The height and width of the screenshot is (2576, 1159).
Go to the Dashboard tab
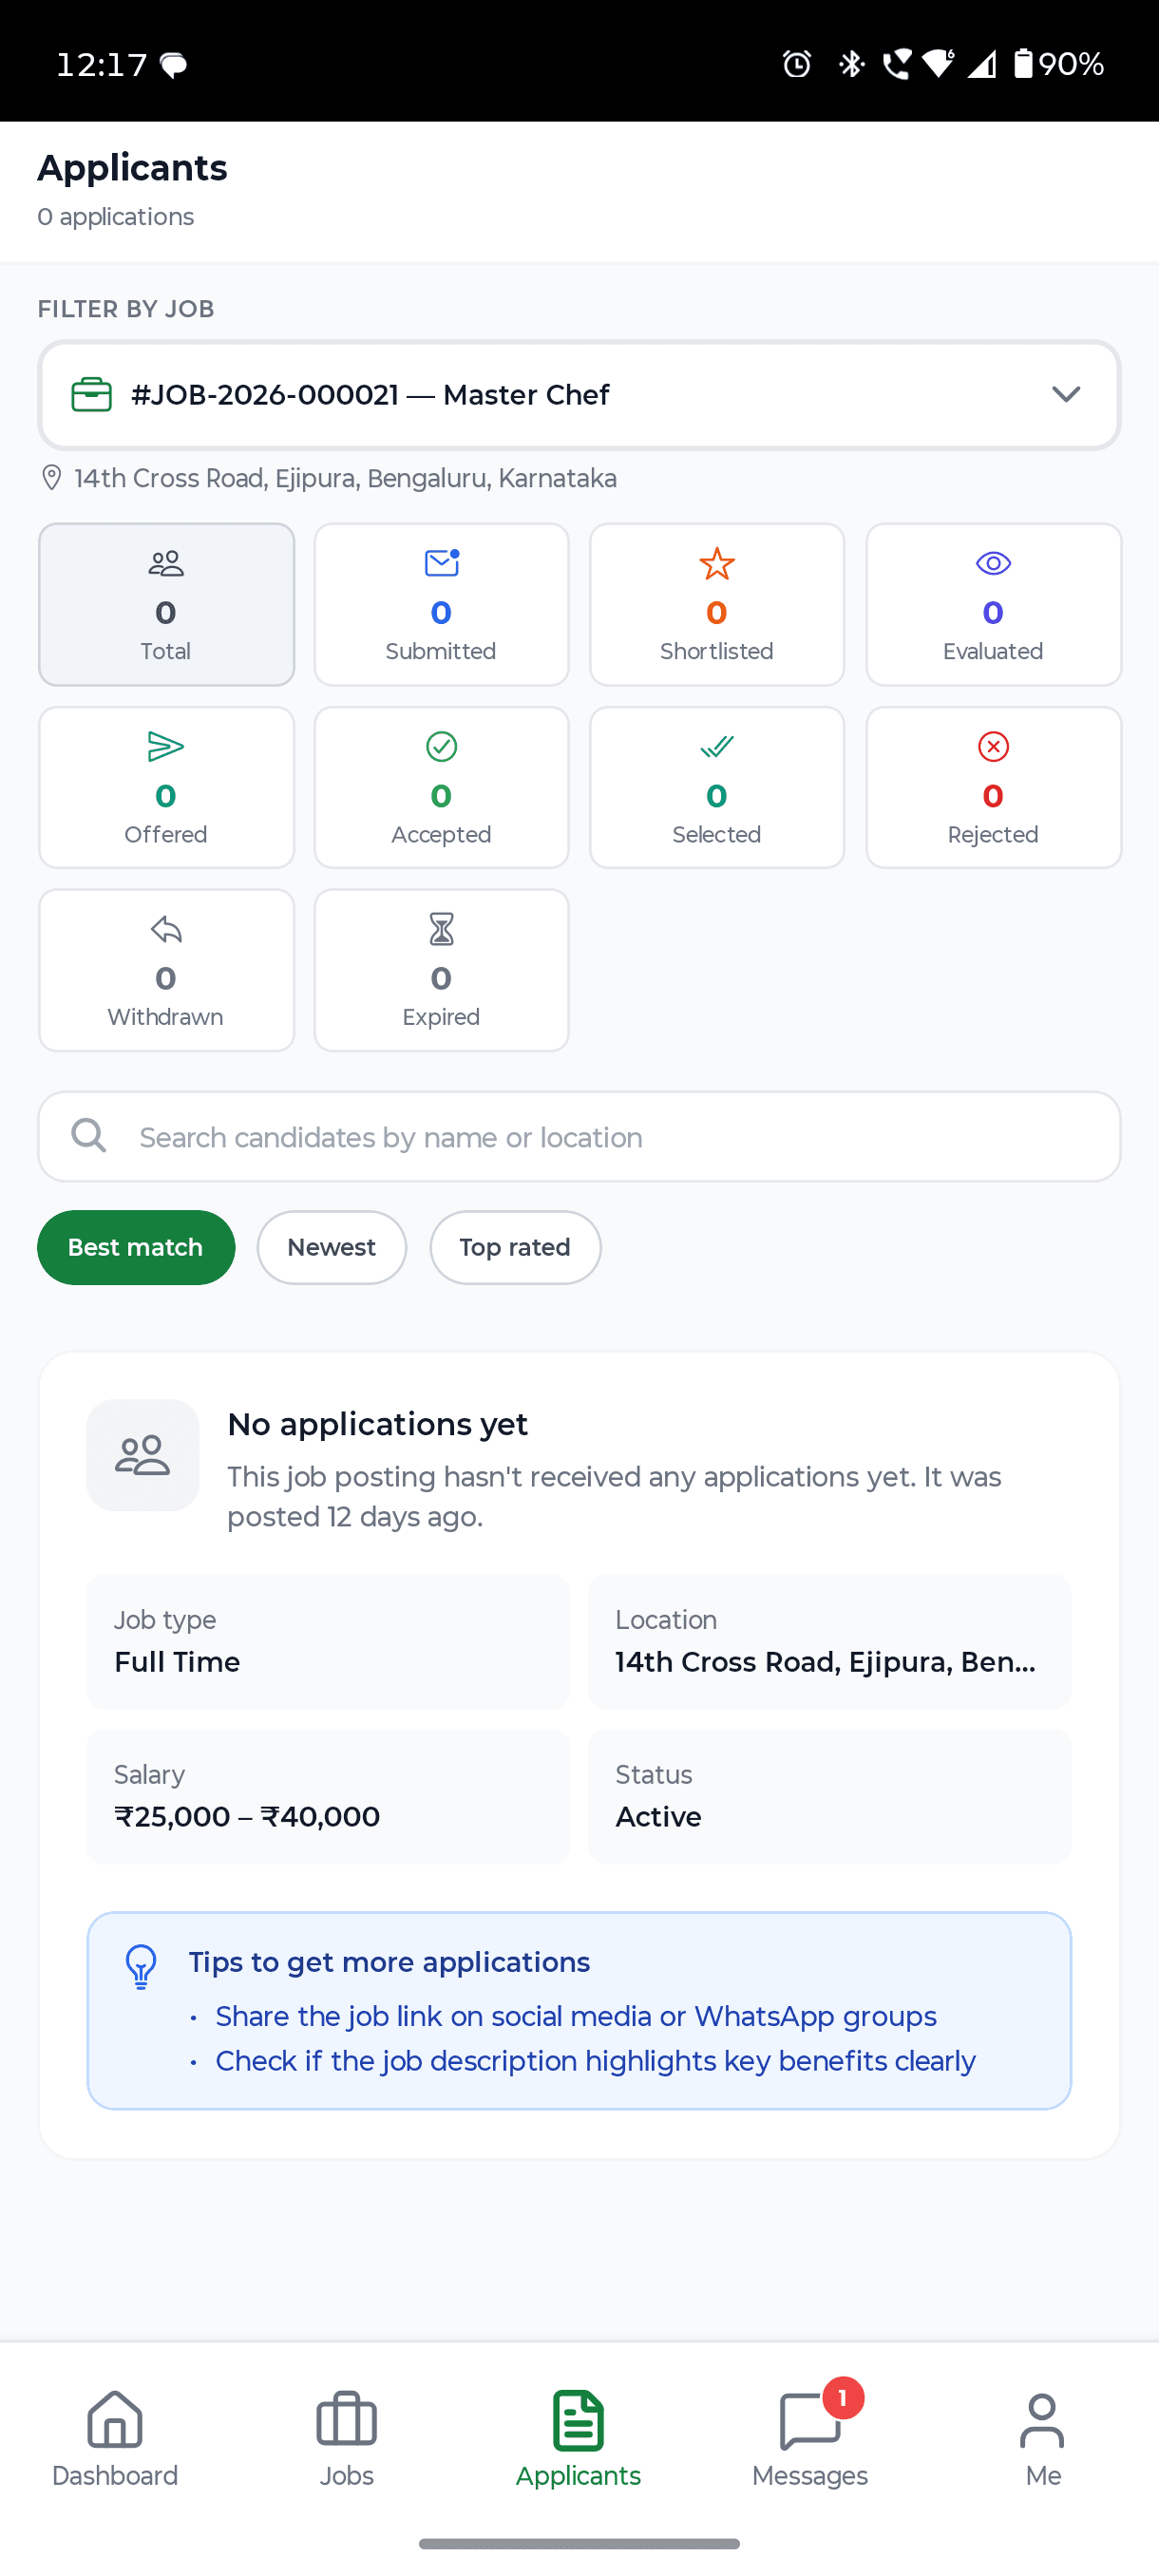click(115, 2439)
